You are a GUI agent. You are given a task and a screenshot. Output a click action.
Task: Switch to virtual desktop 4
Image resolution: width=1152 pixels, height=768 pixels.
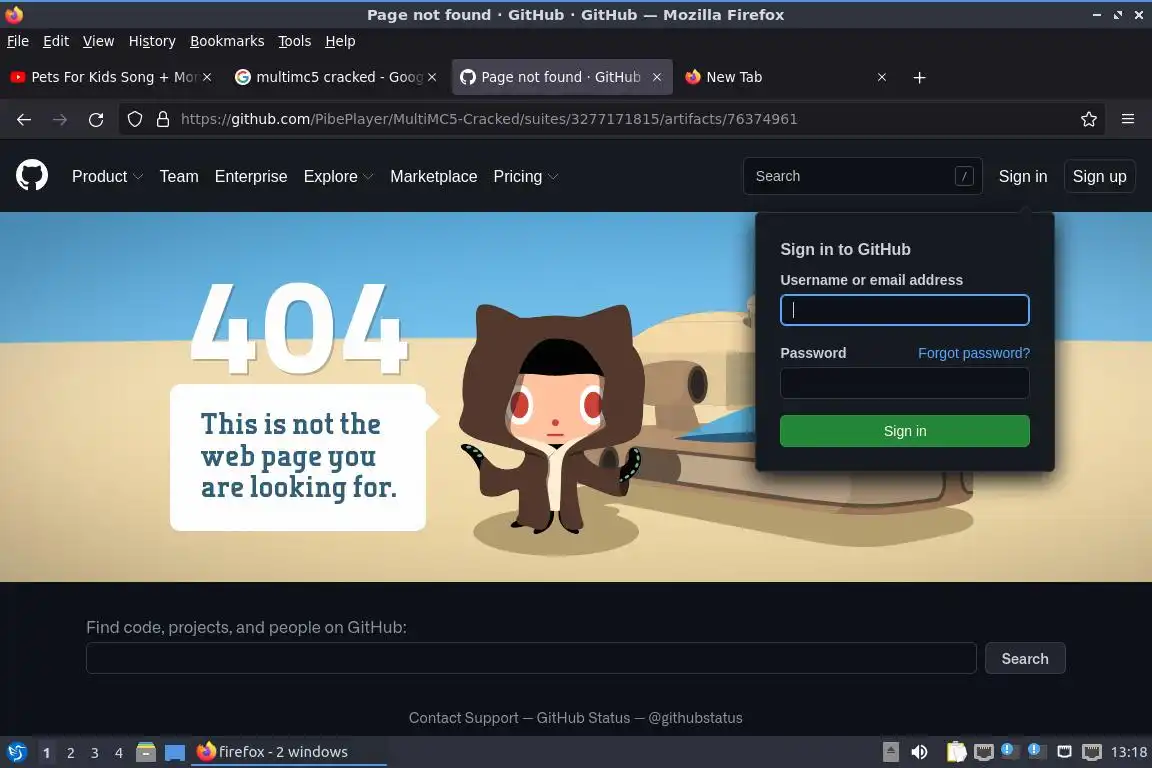coord(119,753)
